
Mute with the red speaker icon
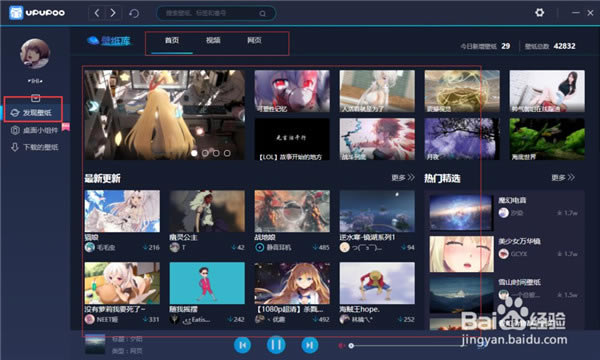[x=341, y=345]
